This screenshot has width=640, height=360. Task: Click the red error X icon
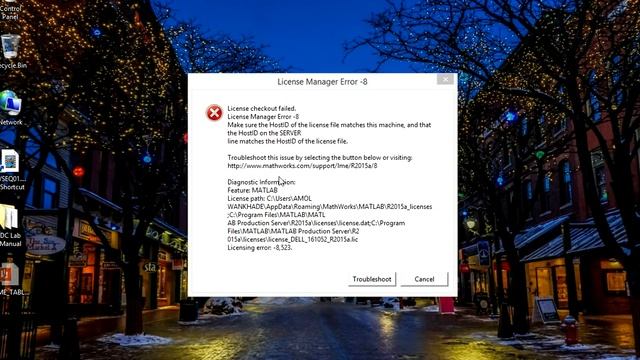[214, 113]
